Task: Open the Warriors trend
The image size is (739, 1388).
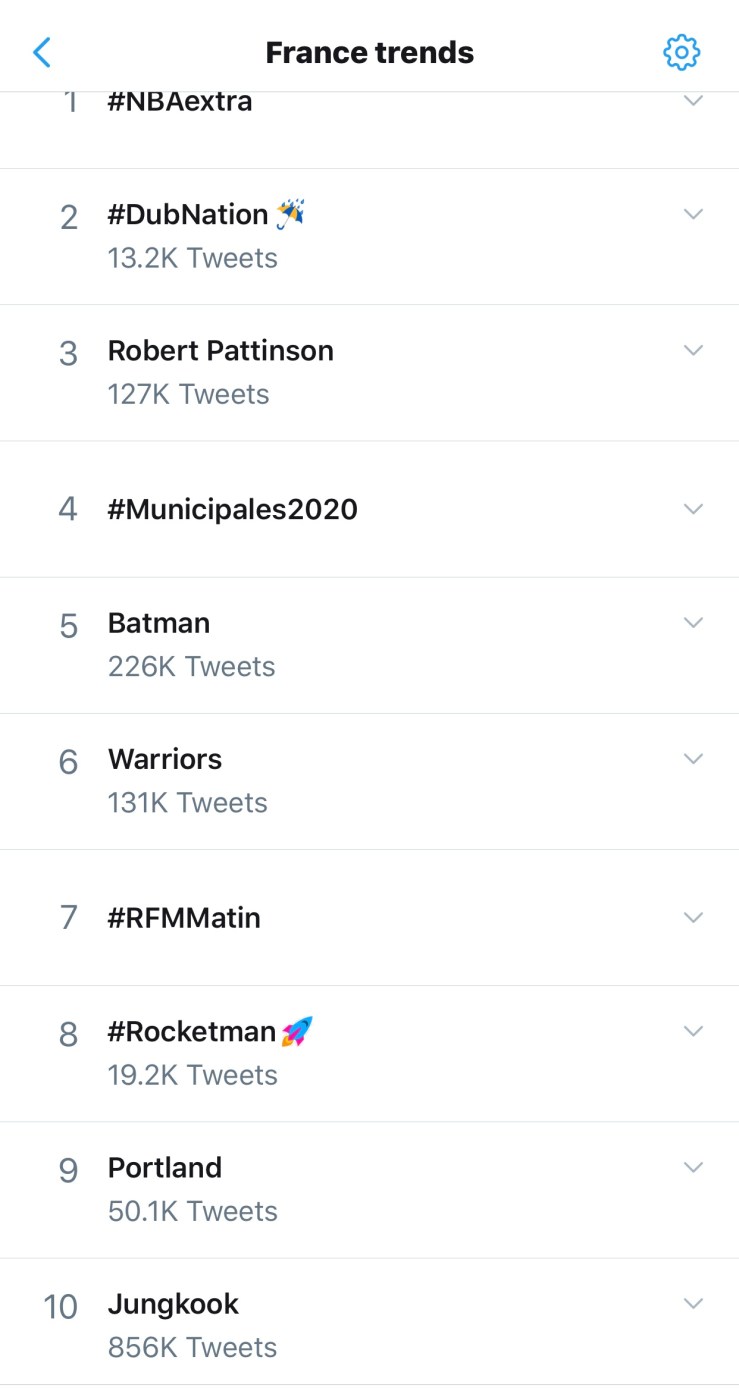Action: pos(165,759)
